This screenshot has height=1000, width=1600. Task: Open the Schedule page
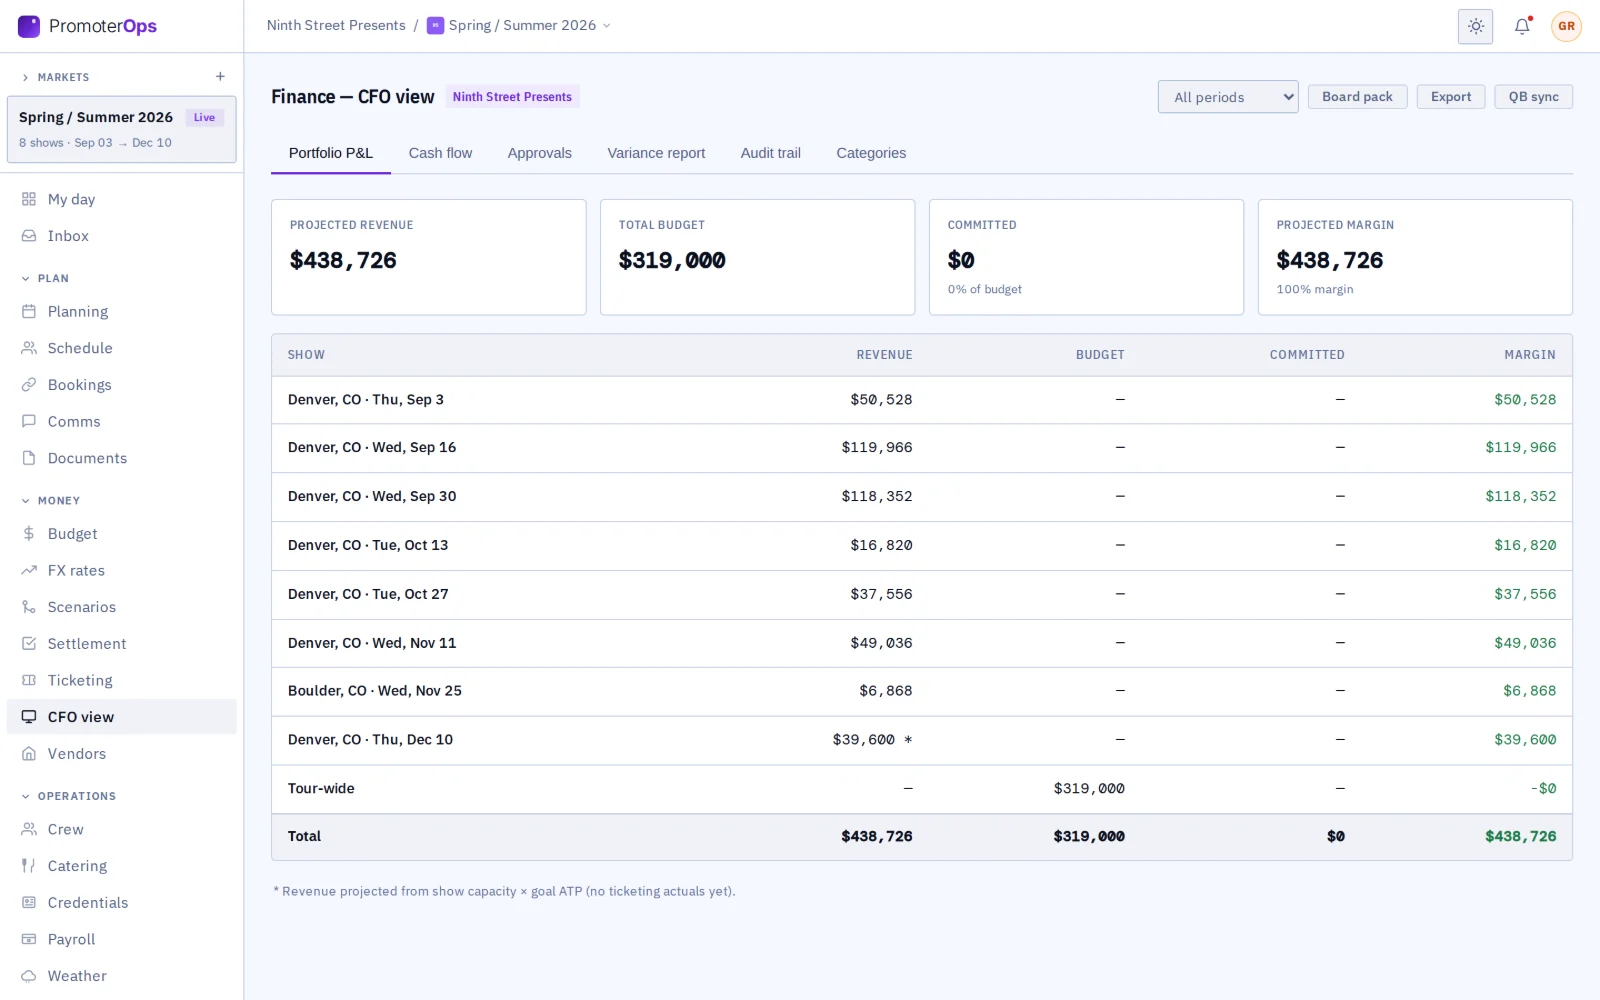point(122,348)
